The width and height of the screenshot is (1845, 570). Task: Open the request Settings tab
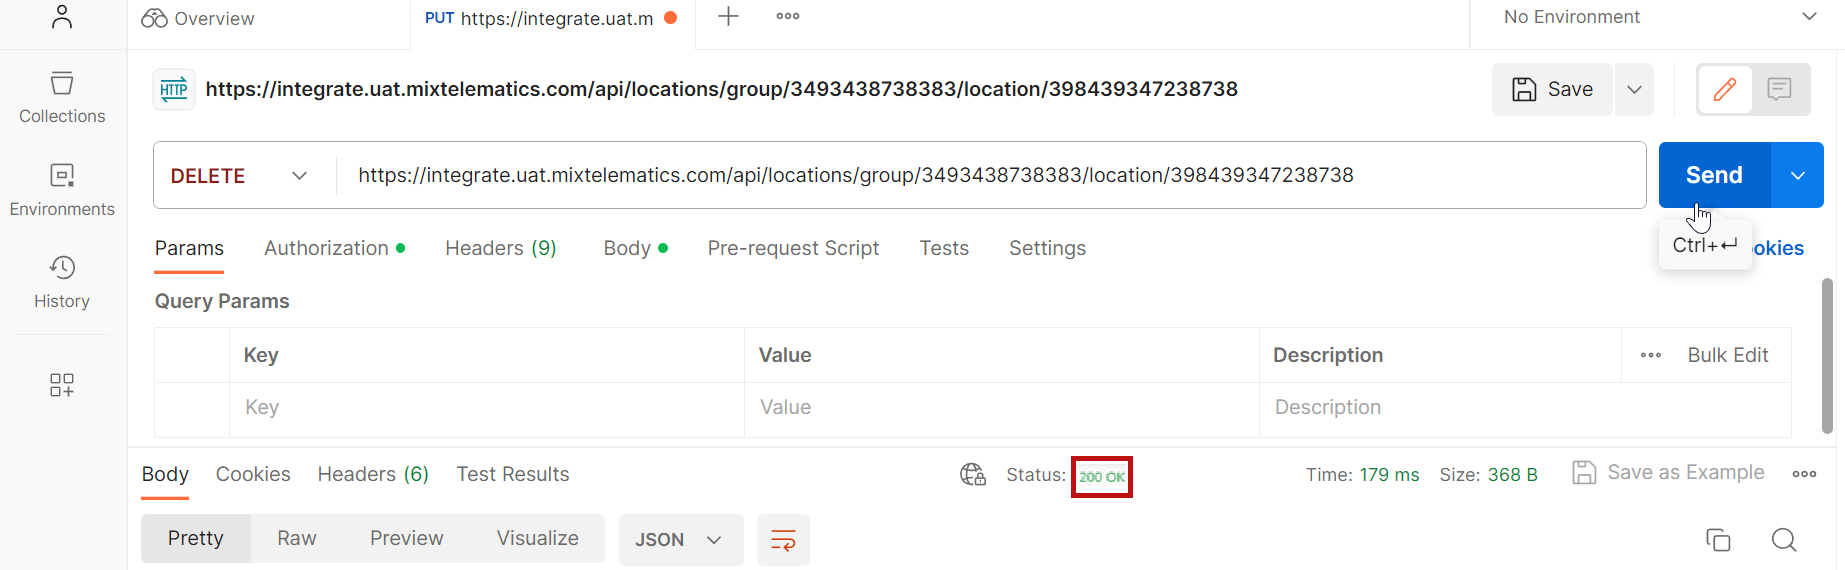click(1047, 248)
